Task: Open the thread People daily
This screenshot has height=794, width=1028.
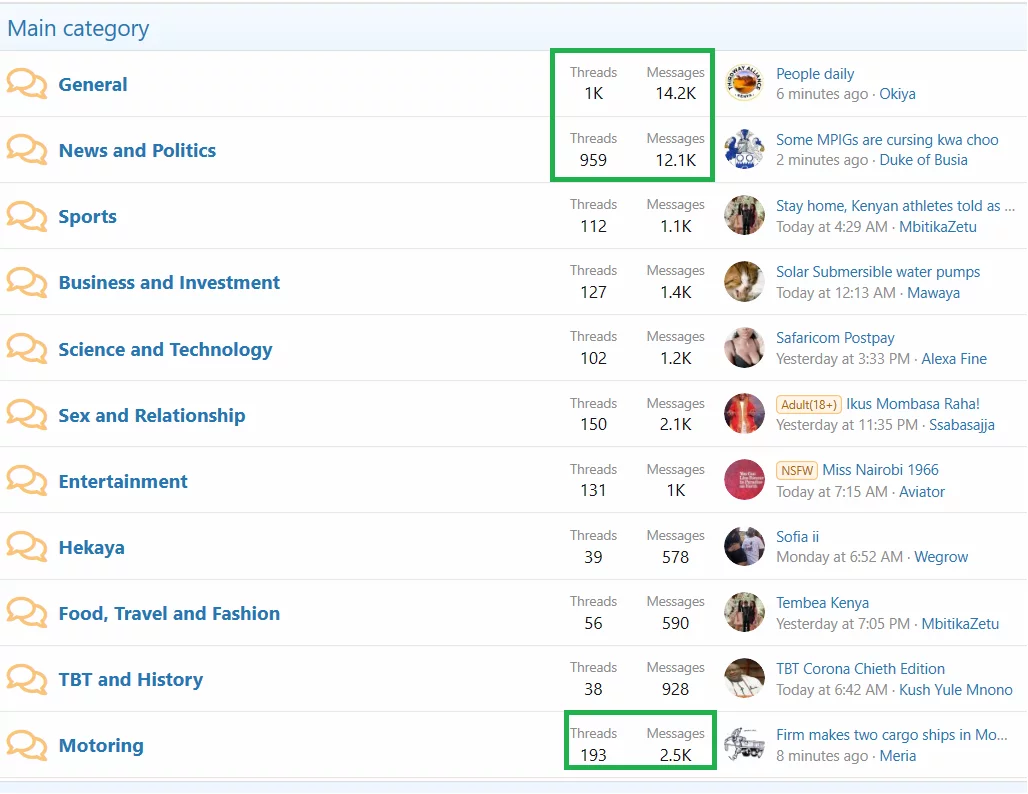Action: click(815, 74)
